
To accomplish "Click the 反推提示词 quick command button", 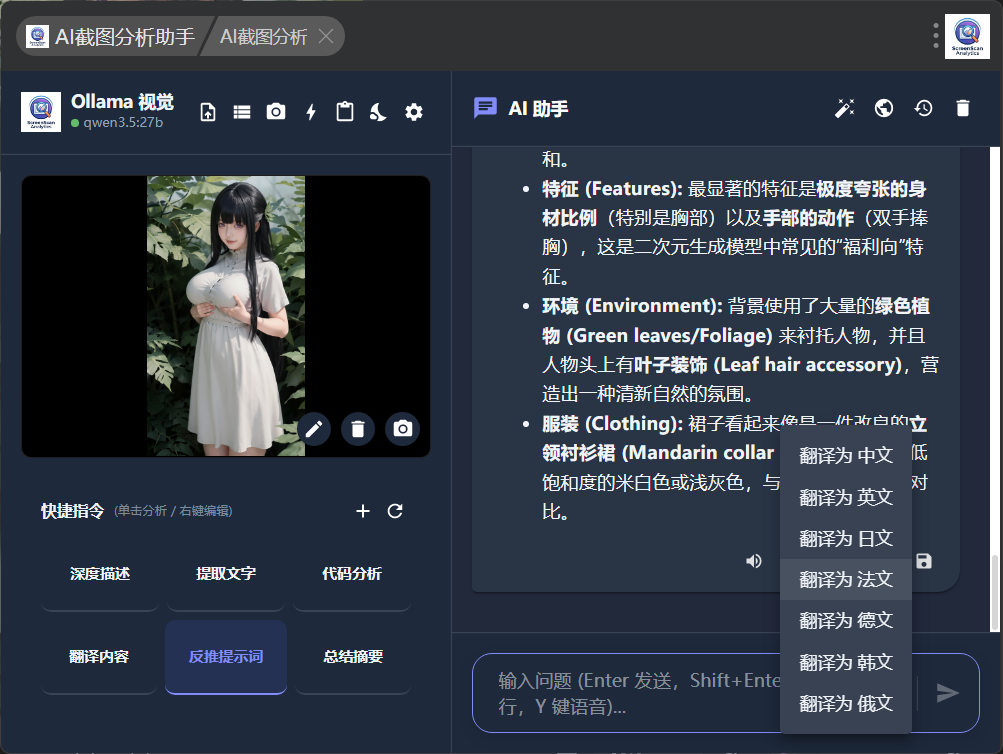I will pyautogui.click(x=226, y=657).
